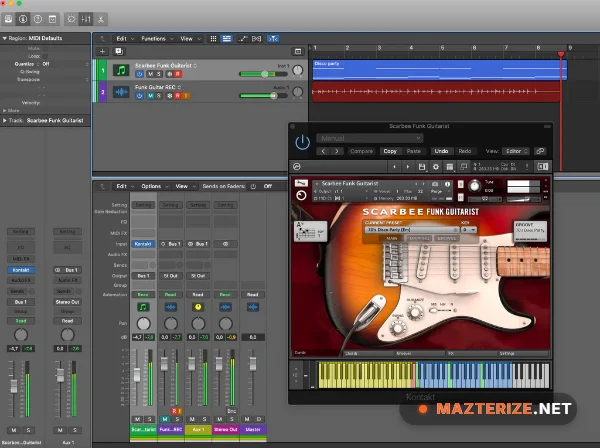The width and height of the screenshot is (600, 448).
Task: Click the duplicate track button
Action: pos(119,51)
